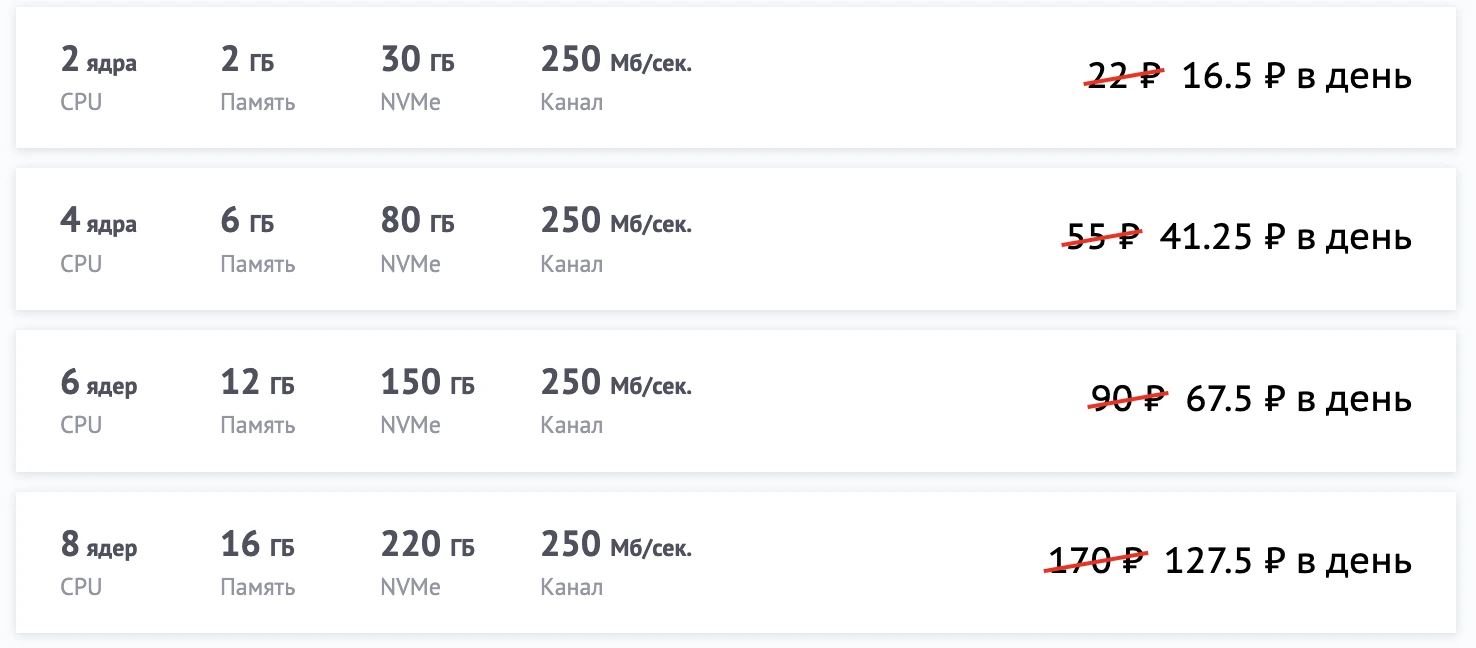Image resolution: width=1476 pixels, height=648 pixels.
Task: Click the 30 ГБ NVMe storage value
Action: pos(417,62)
